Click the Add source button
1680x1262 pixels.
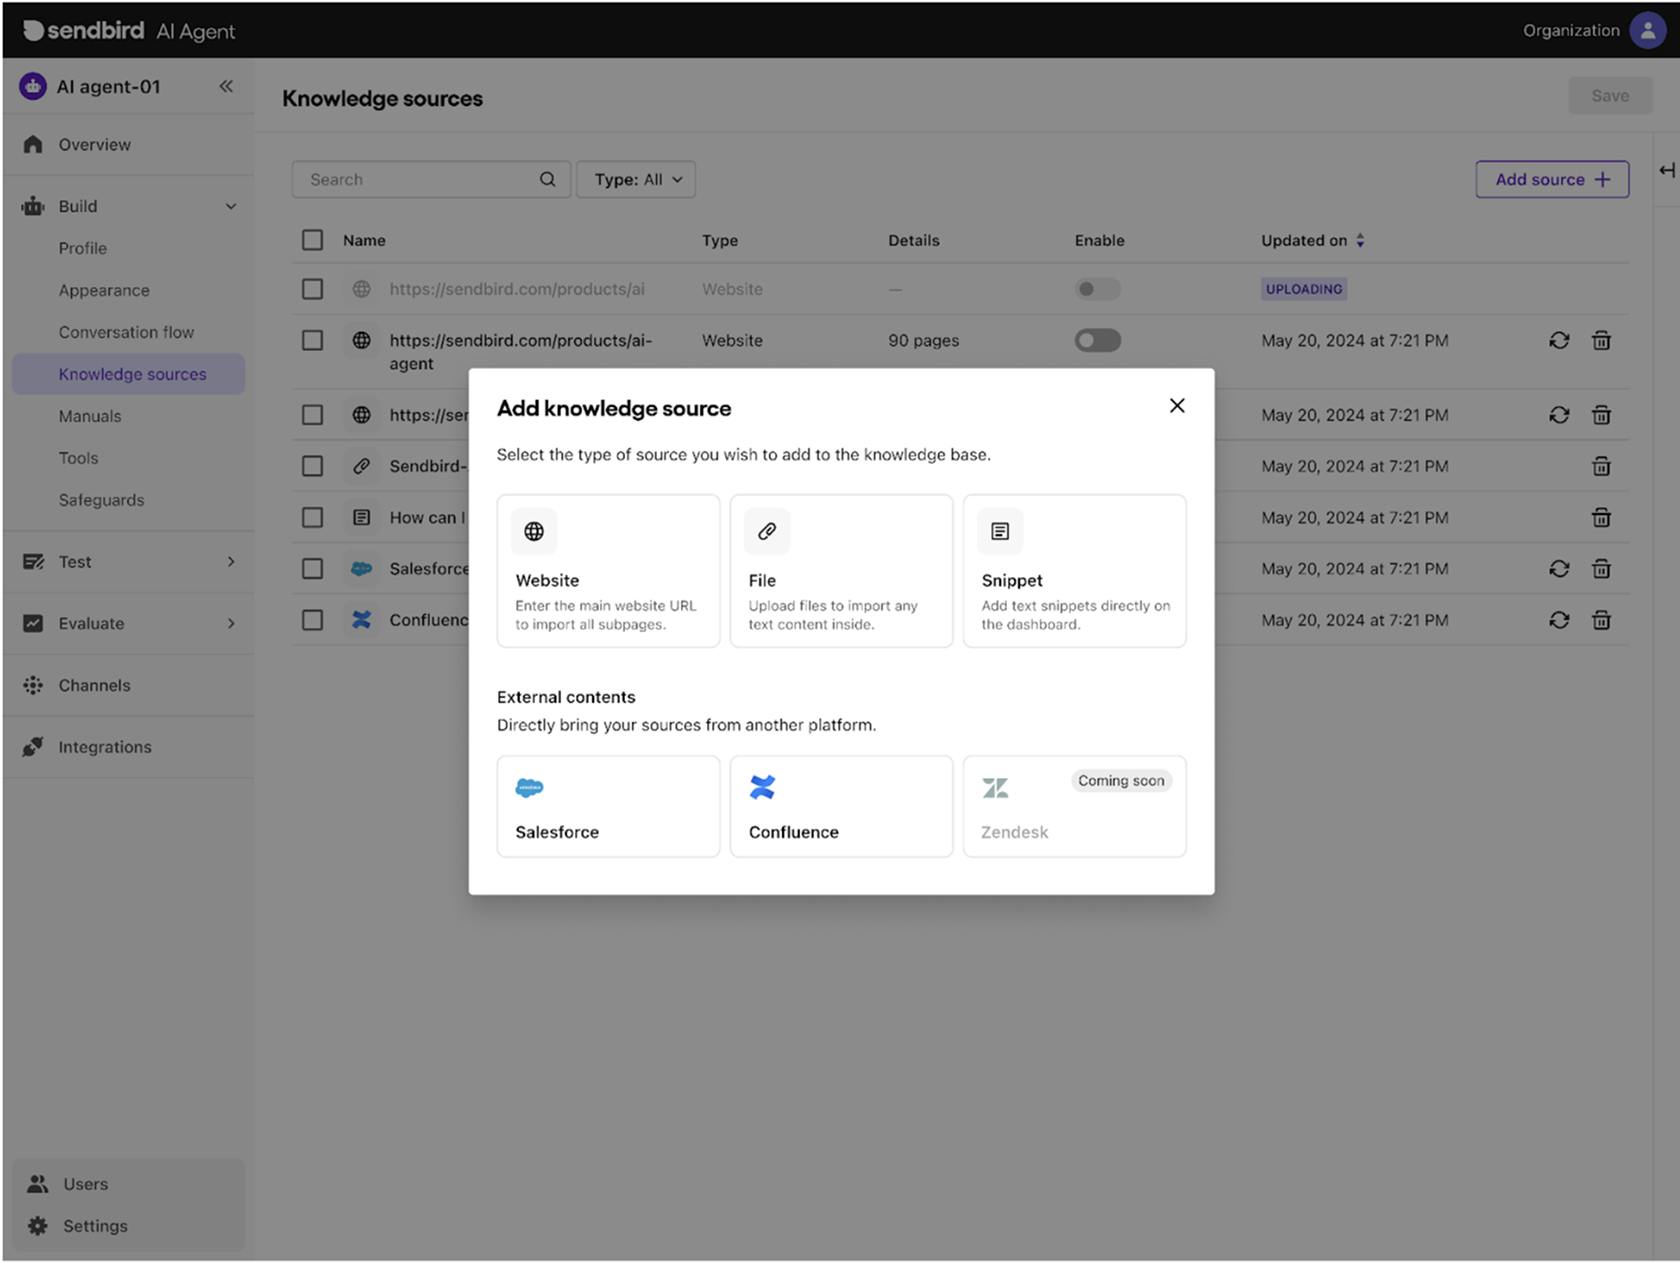(x=1551, y=179)
